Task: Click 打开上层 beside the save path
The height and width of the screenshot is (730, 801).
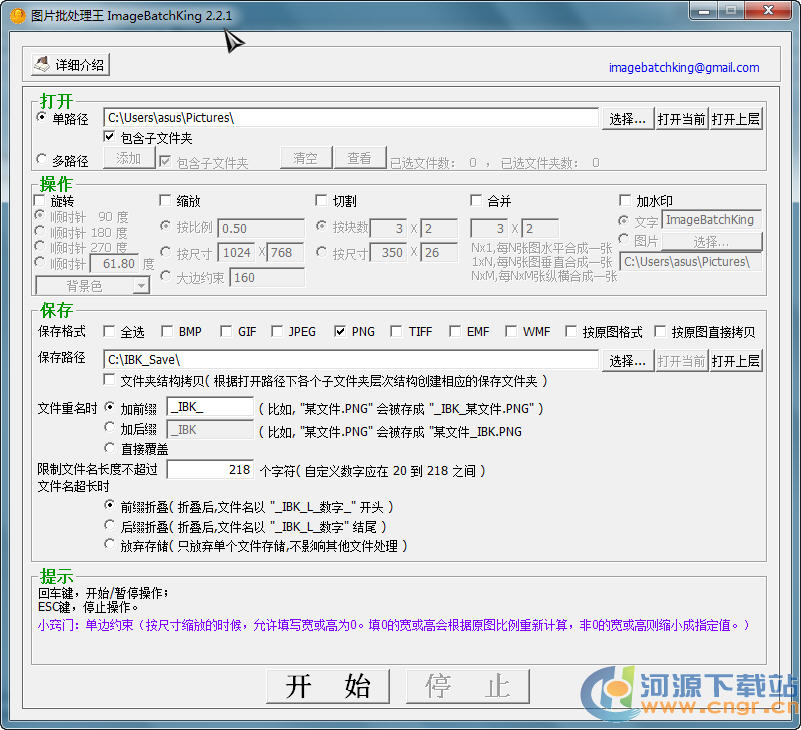Action: [x=736, y=360]
